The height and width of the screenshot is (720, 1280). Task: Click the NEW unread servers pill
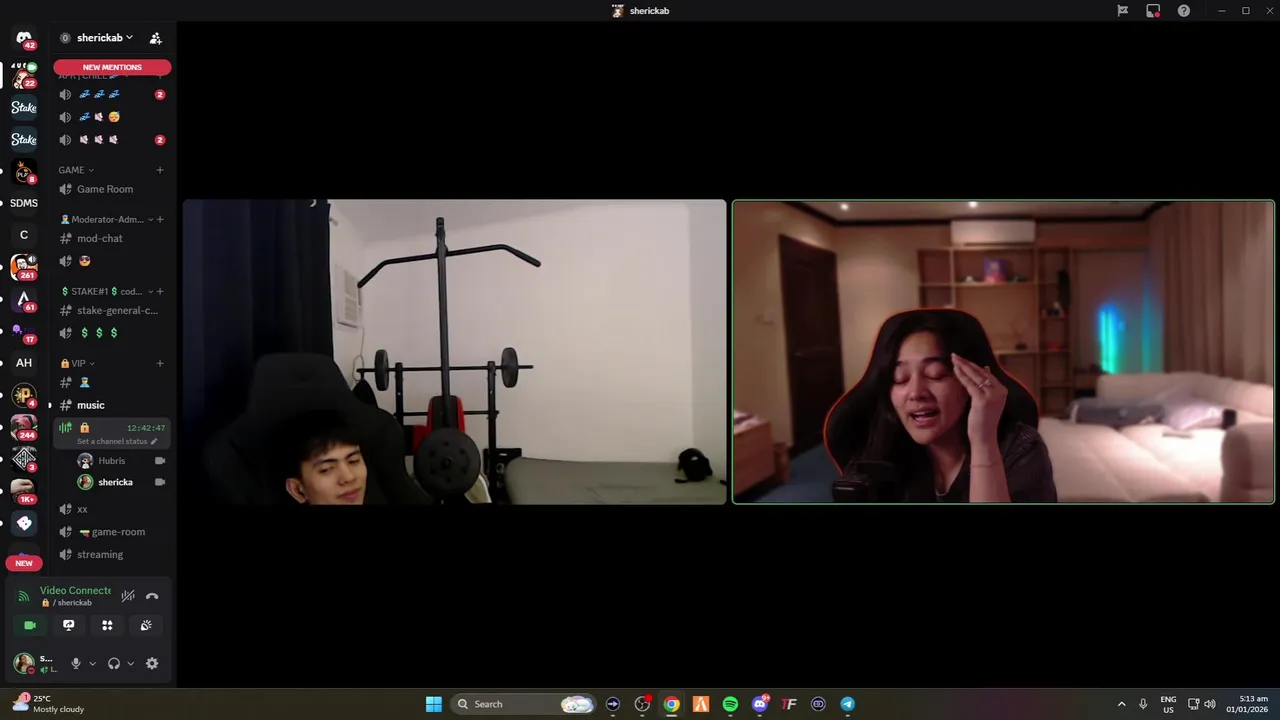pos(24,563)
